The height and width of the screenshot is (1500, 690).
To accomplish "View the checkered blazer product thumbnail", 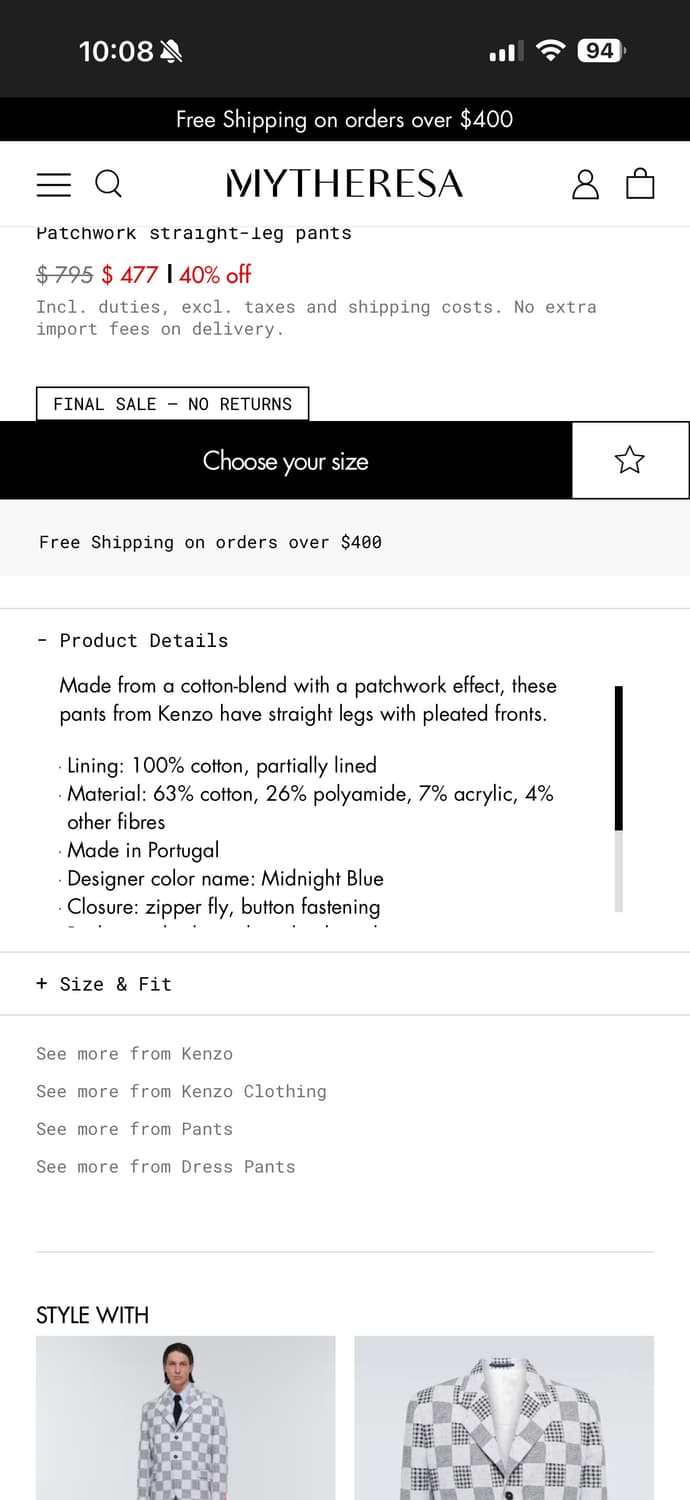I will coord(504,1418).
